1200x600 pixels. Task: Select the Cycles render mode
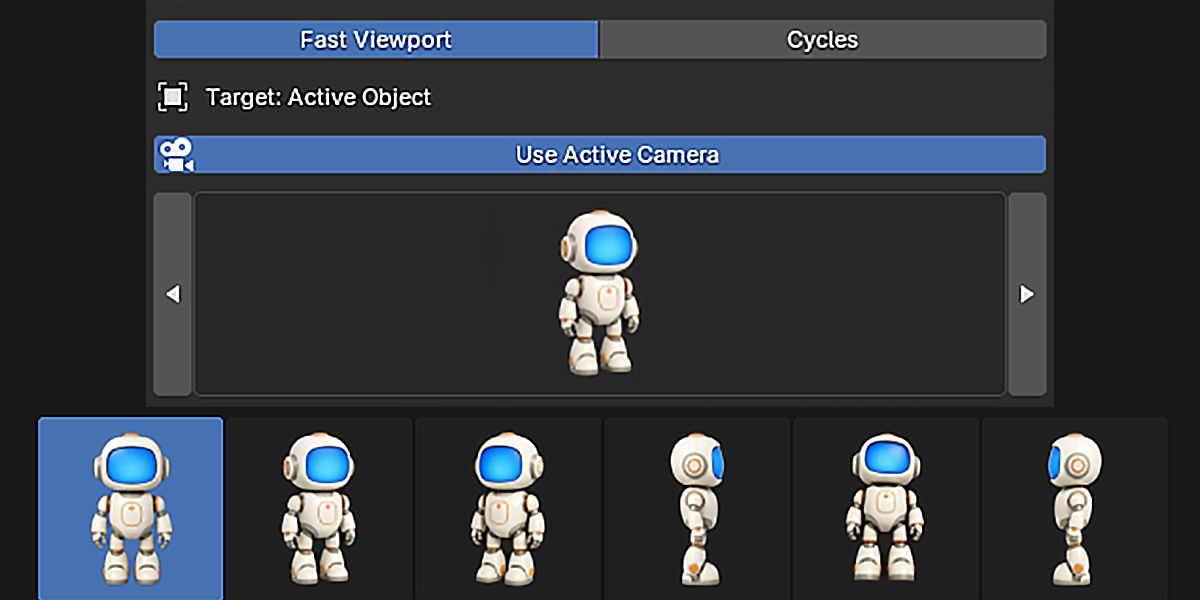pos(823,40)
